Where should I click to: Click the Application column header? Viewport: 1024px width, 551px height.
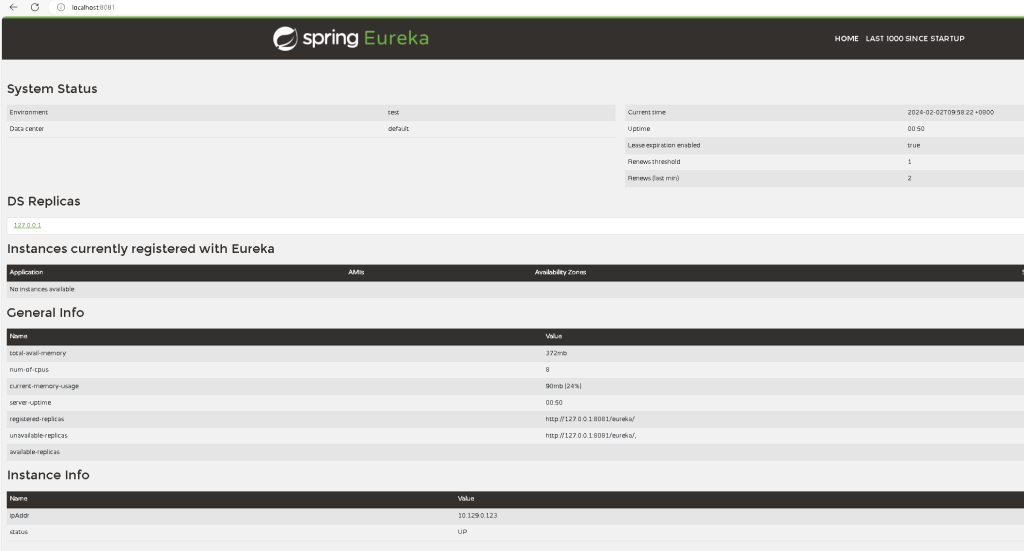pos(26,272)
